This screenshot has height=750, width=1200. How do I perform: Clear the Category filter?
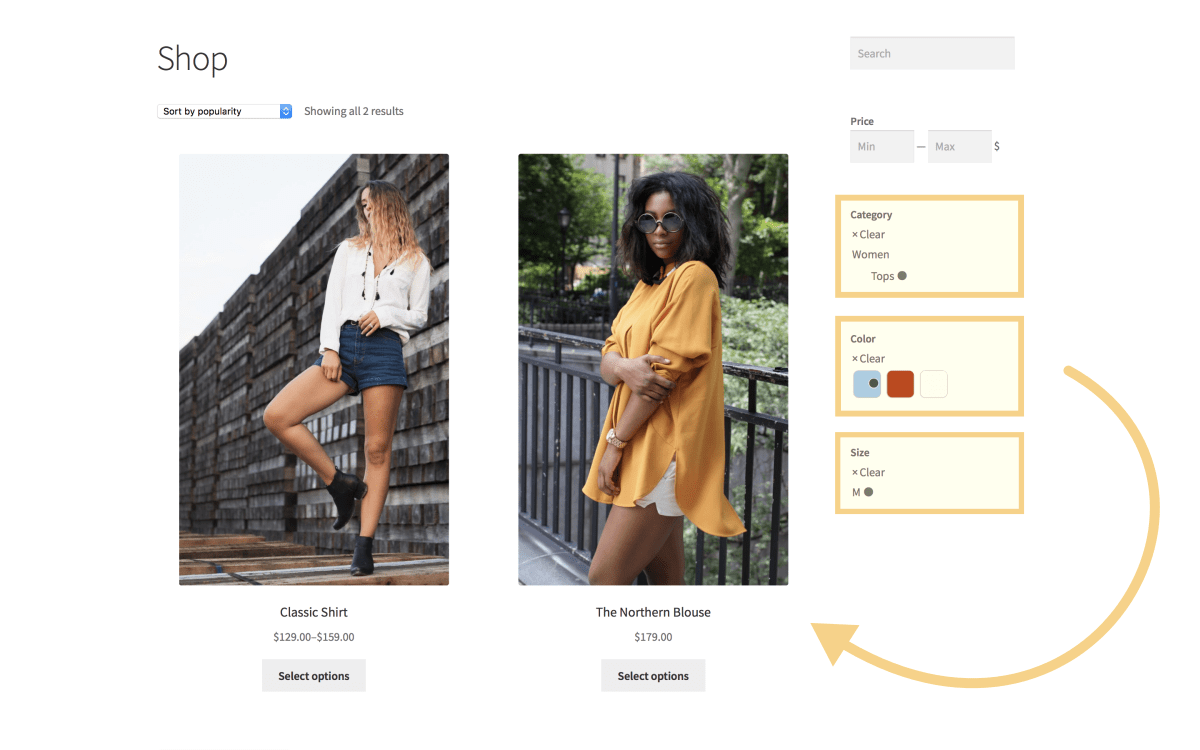tap(868, 235)
